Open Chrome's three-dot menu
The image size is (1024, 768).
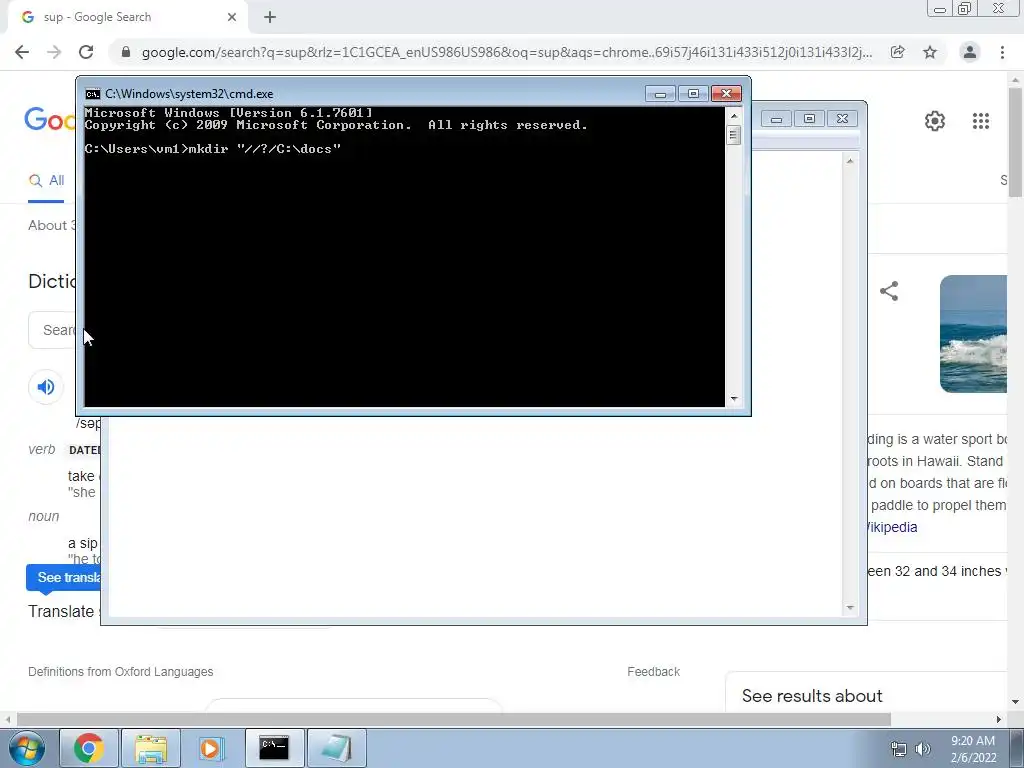[x=1002, y=52]
